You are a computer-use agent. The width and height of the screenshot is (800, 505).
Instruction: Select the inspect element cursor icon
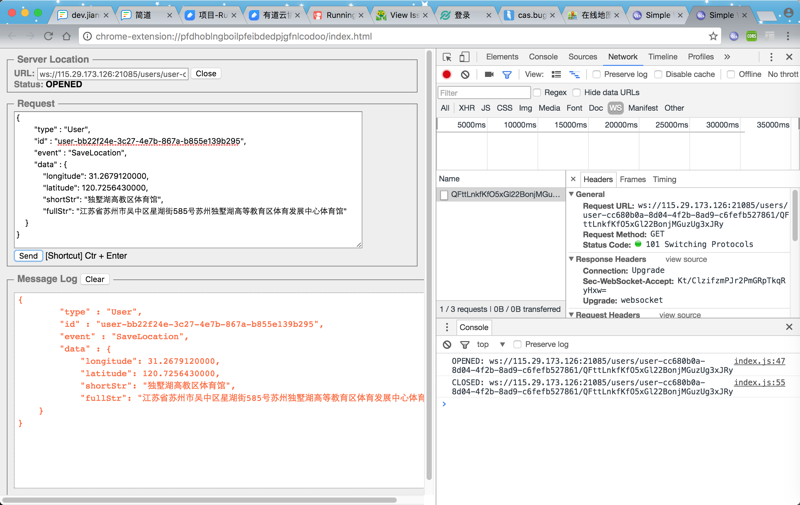[447, 57]
